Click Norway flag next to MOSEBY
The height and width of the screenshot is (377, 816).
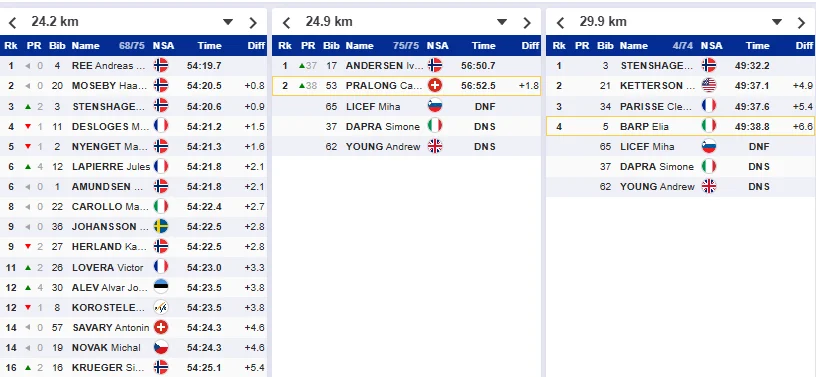[x=161, y=85]
